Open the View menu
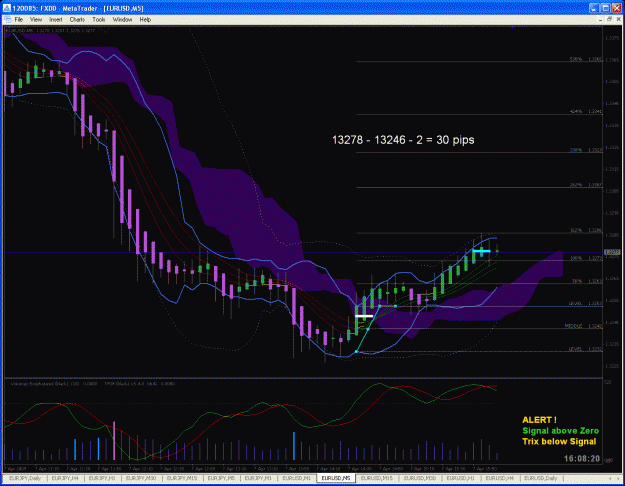 36,20
